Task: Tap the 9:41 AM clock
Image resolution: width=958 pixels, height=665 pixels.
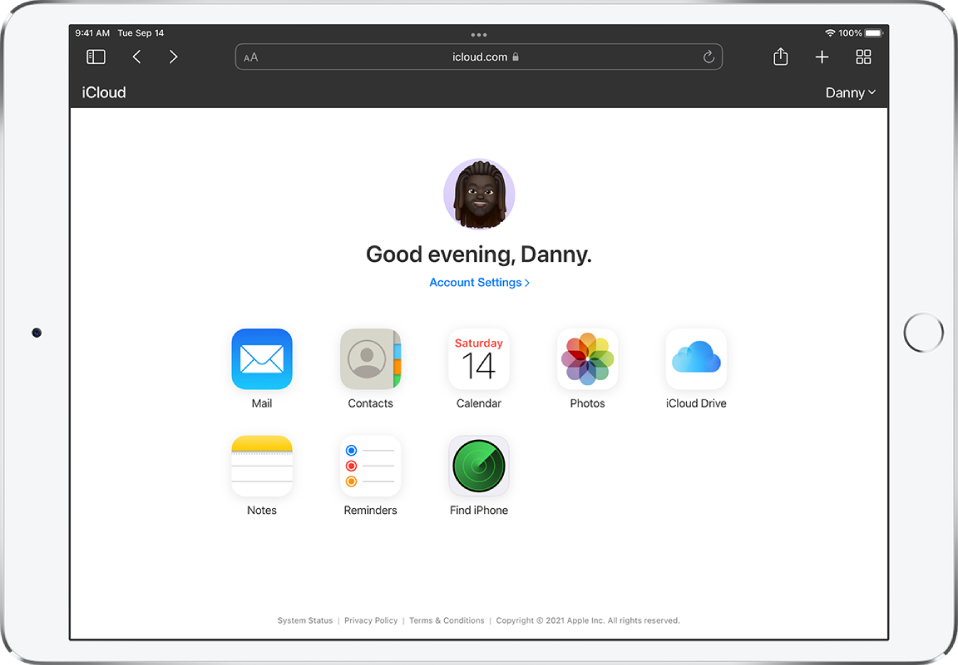Action: click(92, 33)
